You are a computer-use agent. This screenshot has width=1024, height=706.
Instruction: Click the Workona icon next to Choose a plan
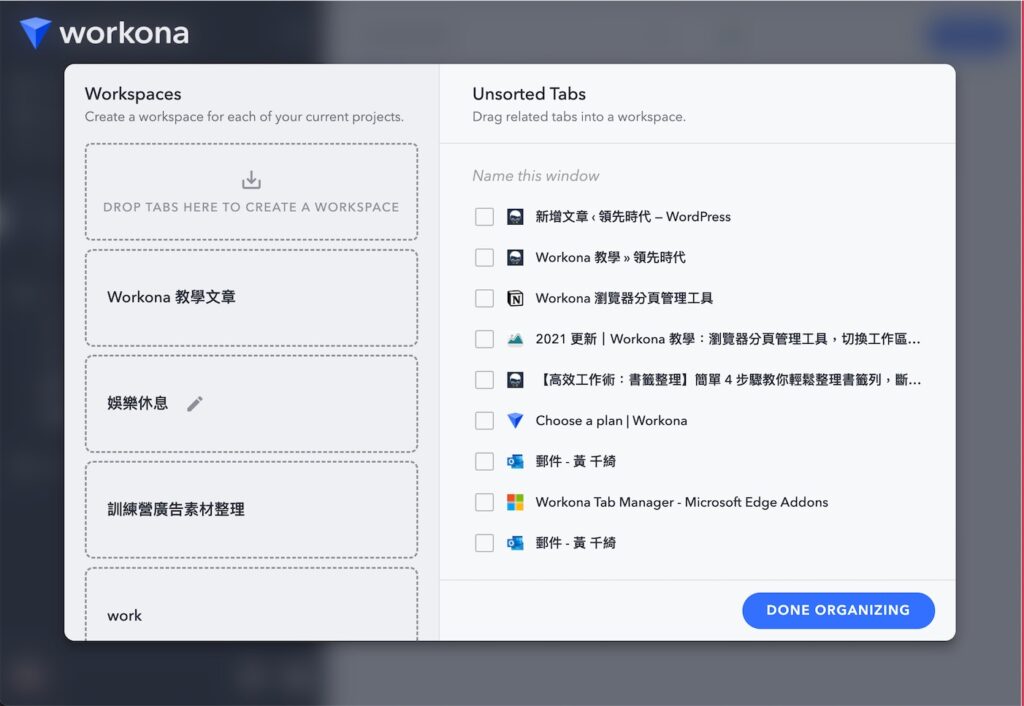point(515,421)
